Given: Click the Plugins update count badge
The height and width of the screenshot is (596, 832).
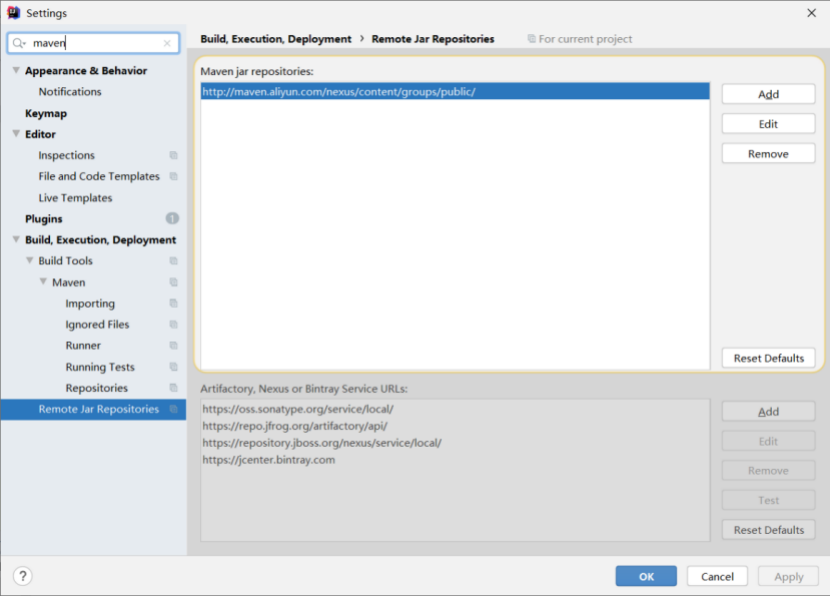Looking at the screenshot, I should pyautogui.click(x=172, y=218).
